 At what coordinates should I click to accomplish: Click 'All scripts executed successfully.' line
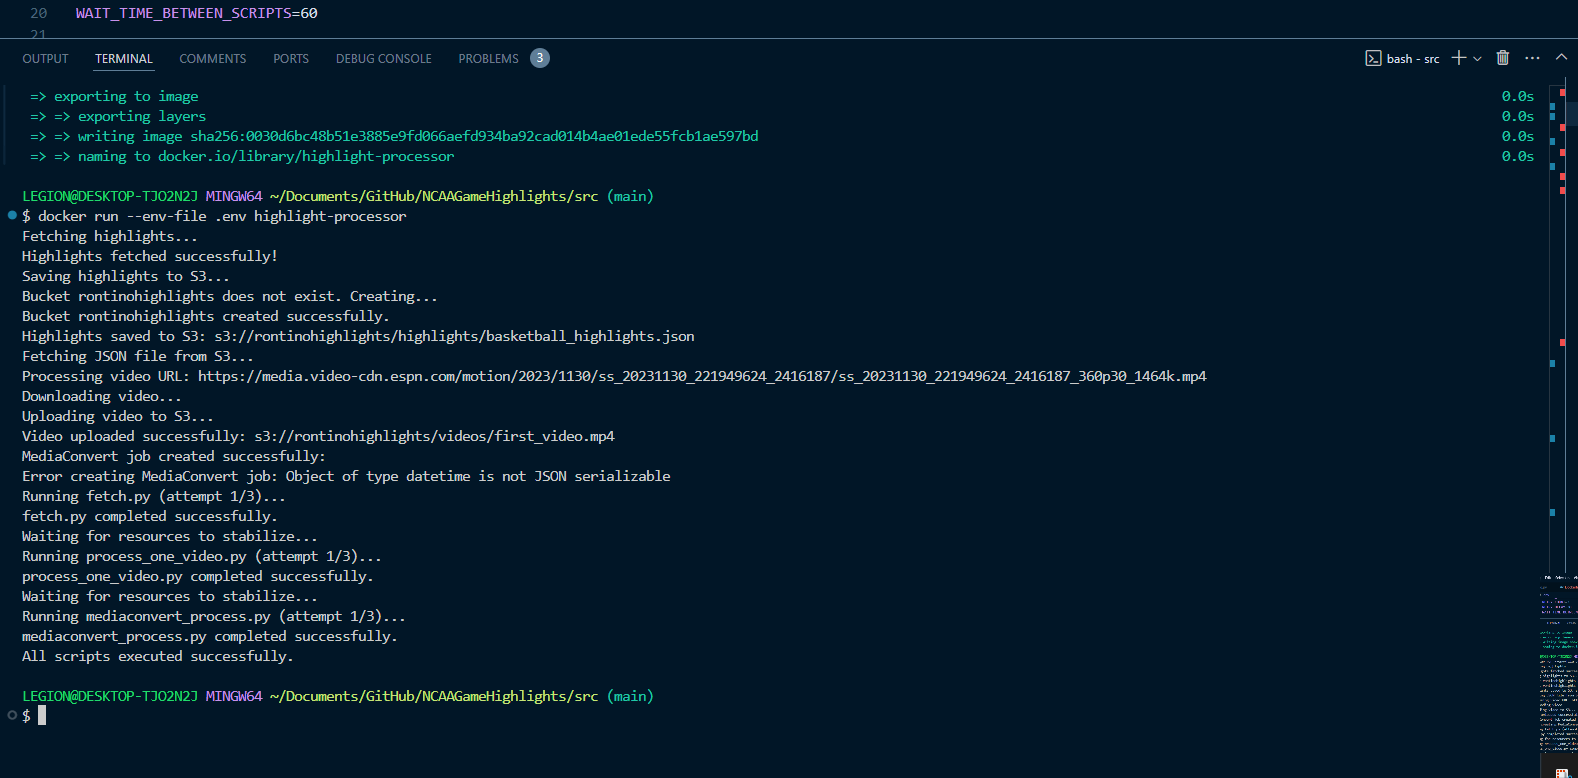point(157,656)
